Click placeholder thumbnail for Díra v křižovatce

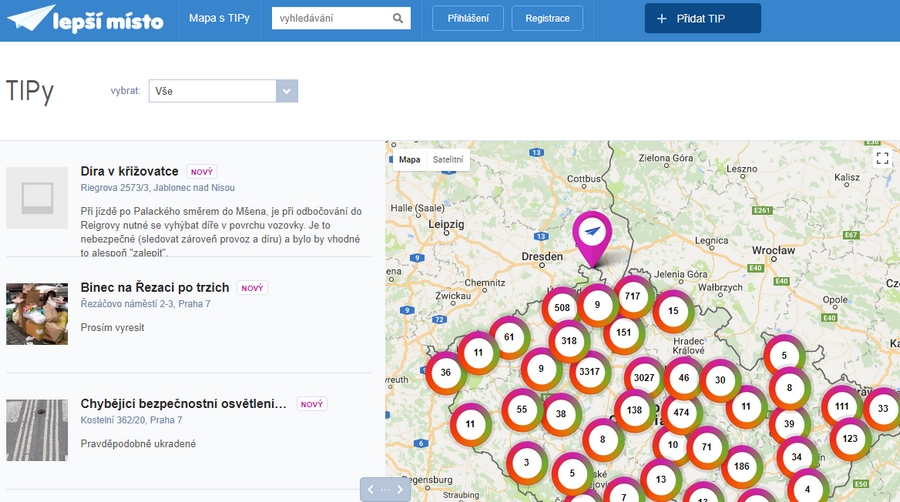(37, 198)
